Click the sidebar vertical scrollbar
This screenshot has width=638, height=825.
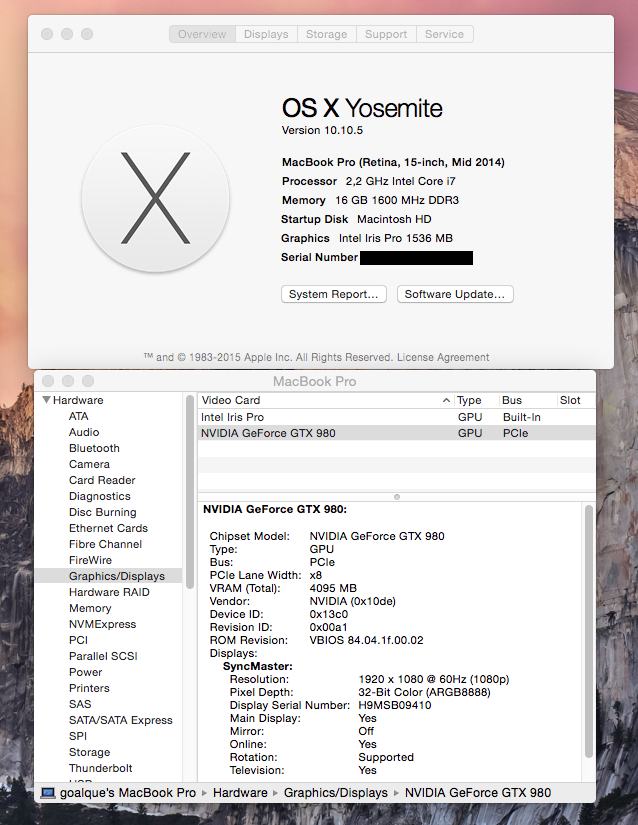tap(190, 492)
